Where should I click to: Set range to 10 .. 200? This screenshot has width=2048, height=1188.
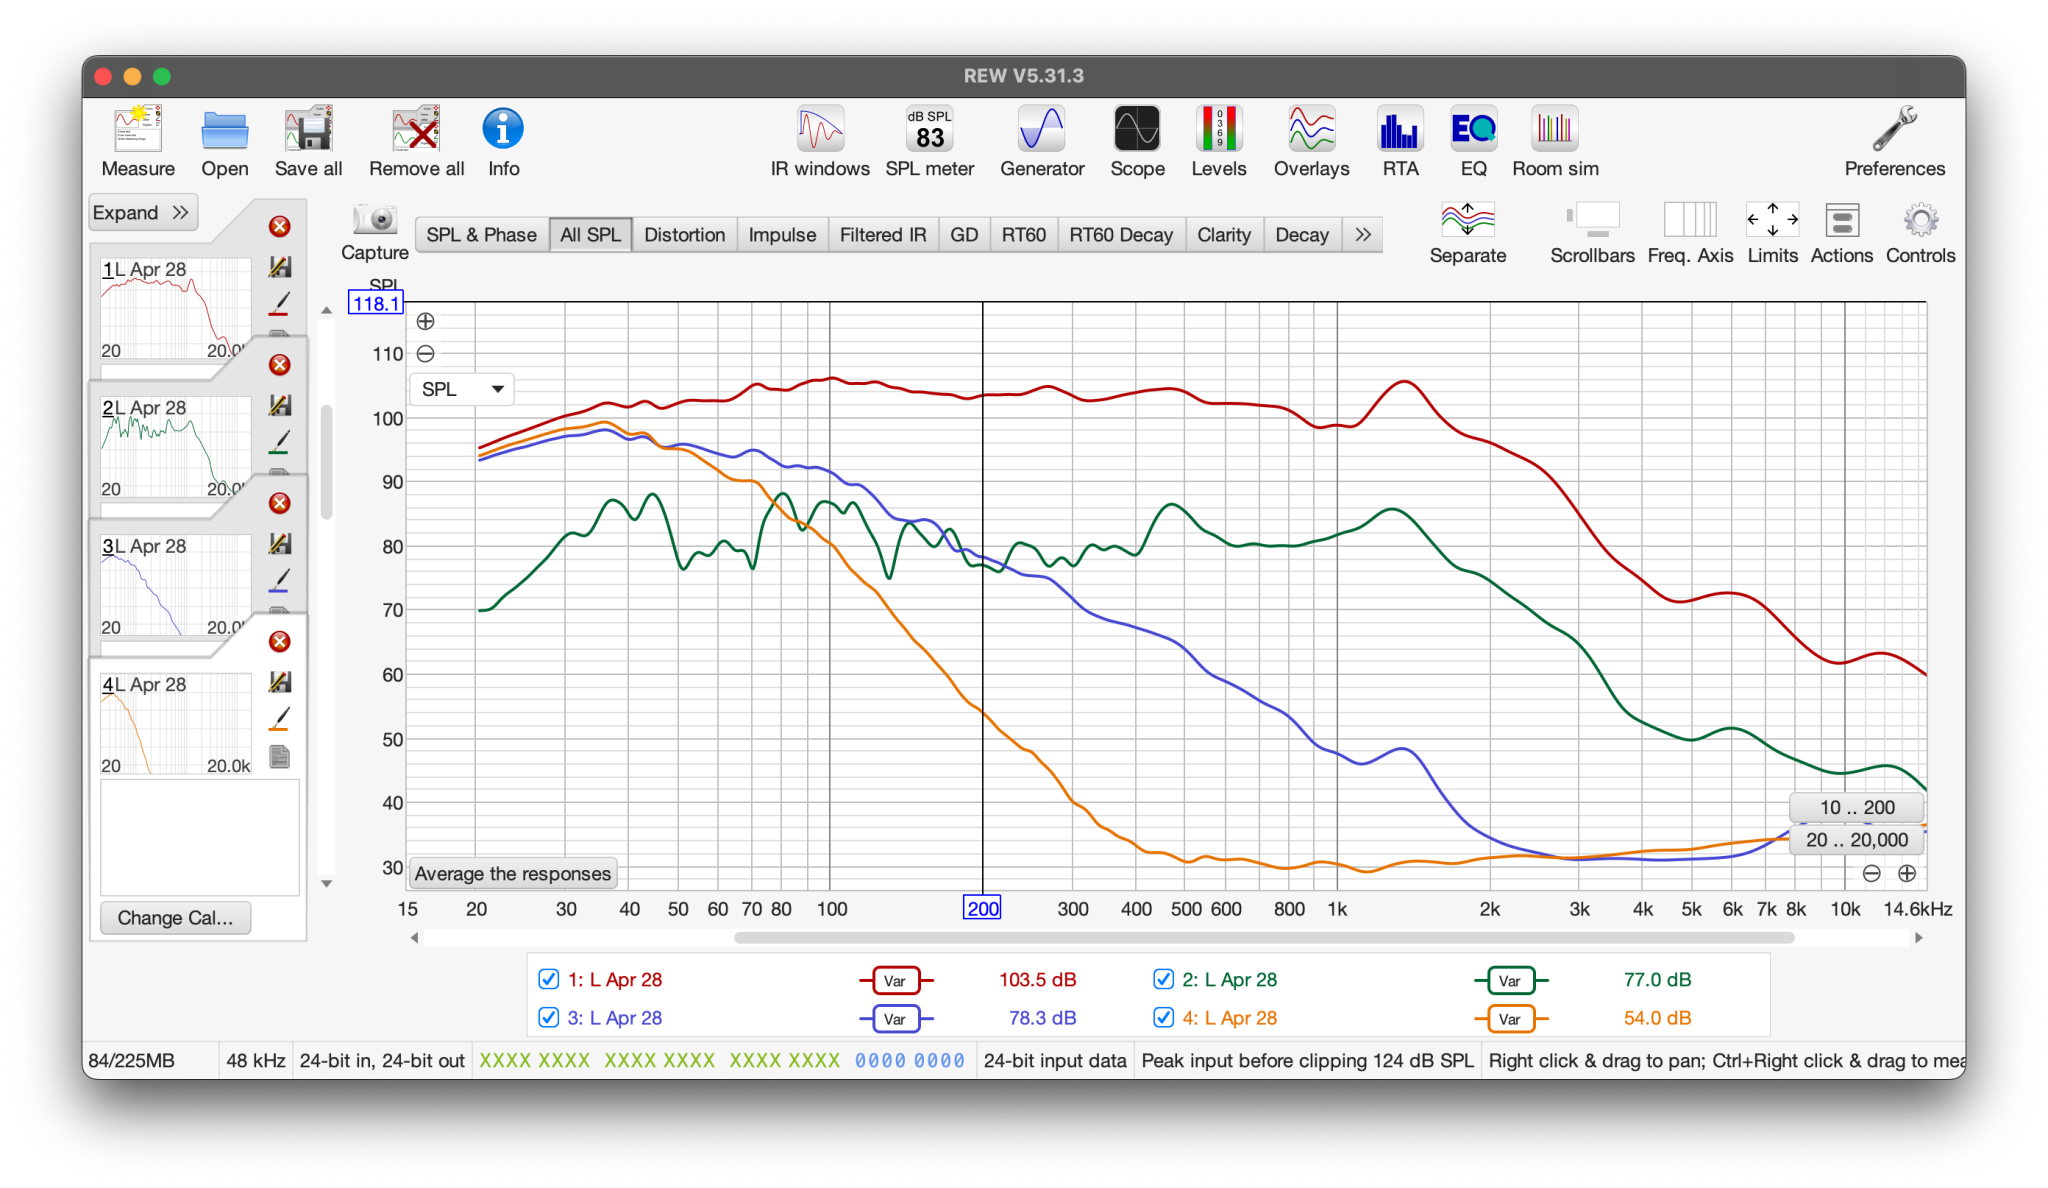[x=1856, y=807]
